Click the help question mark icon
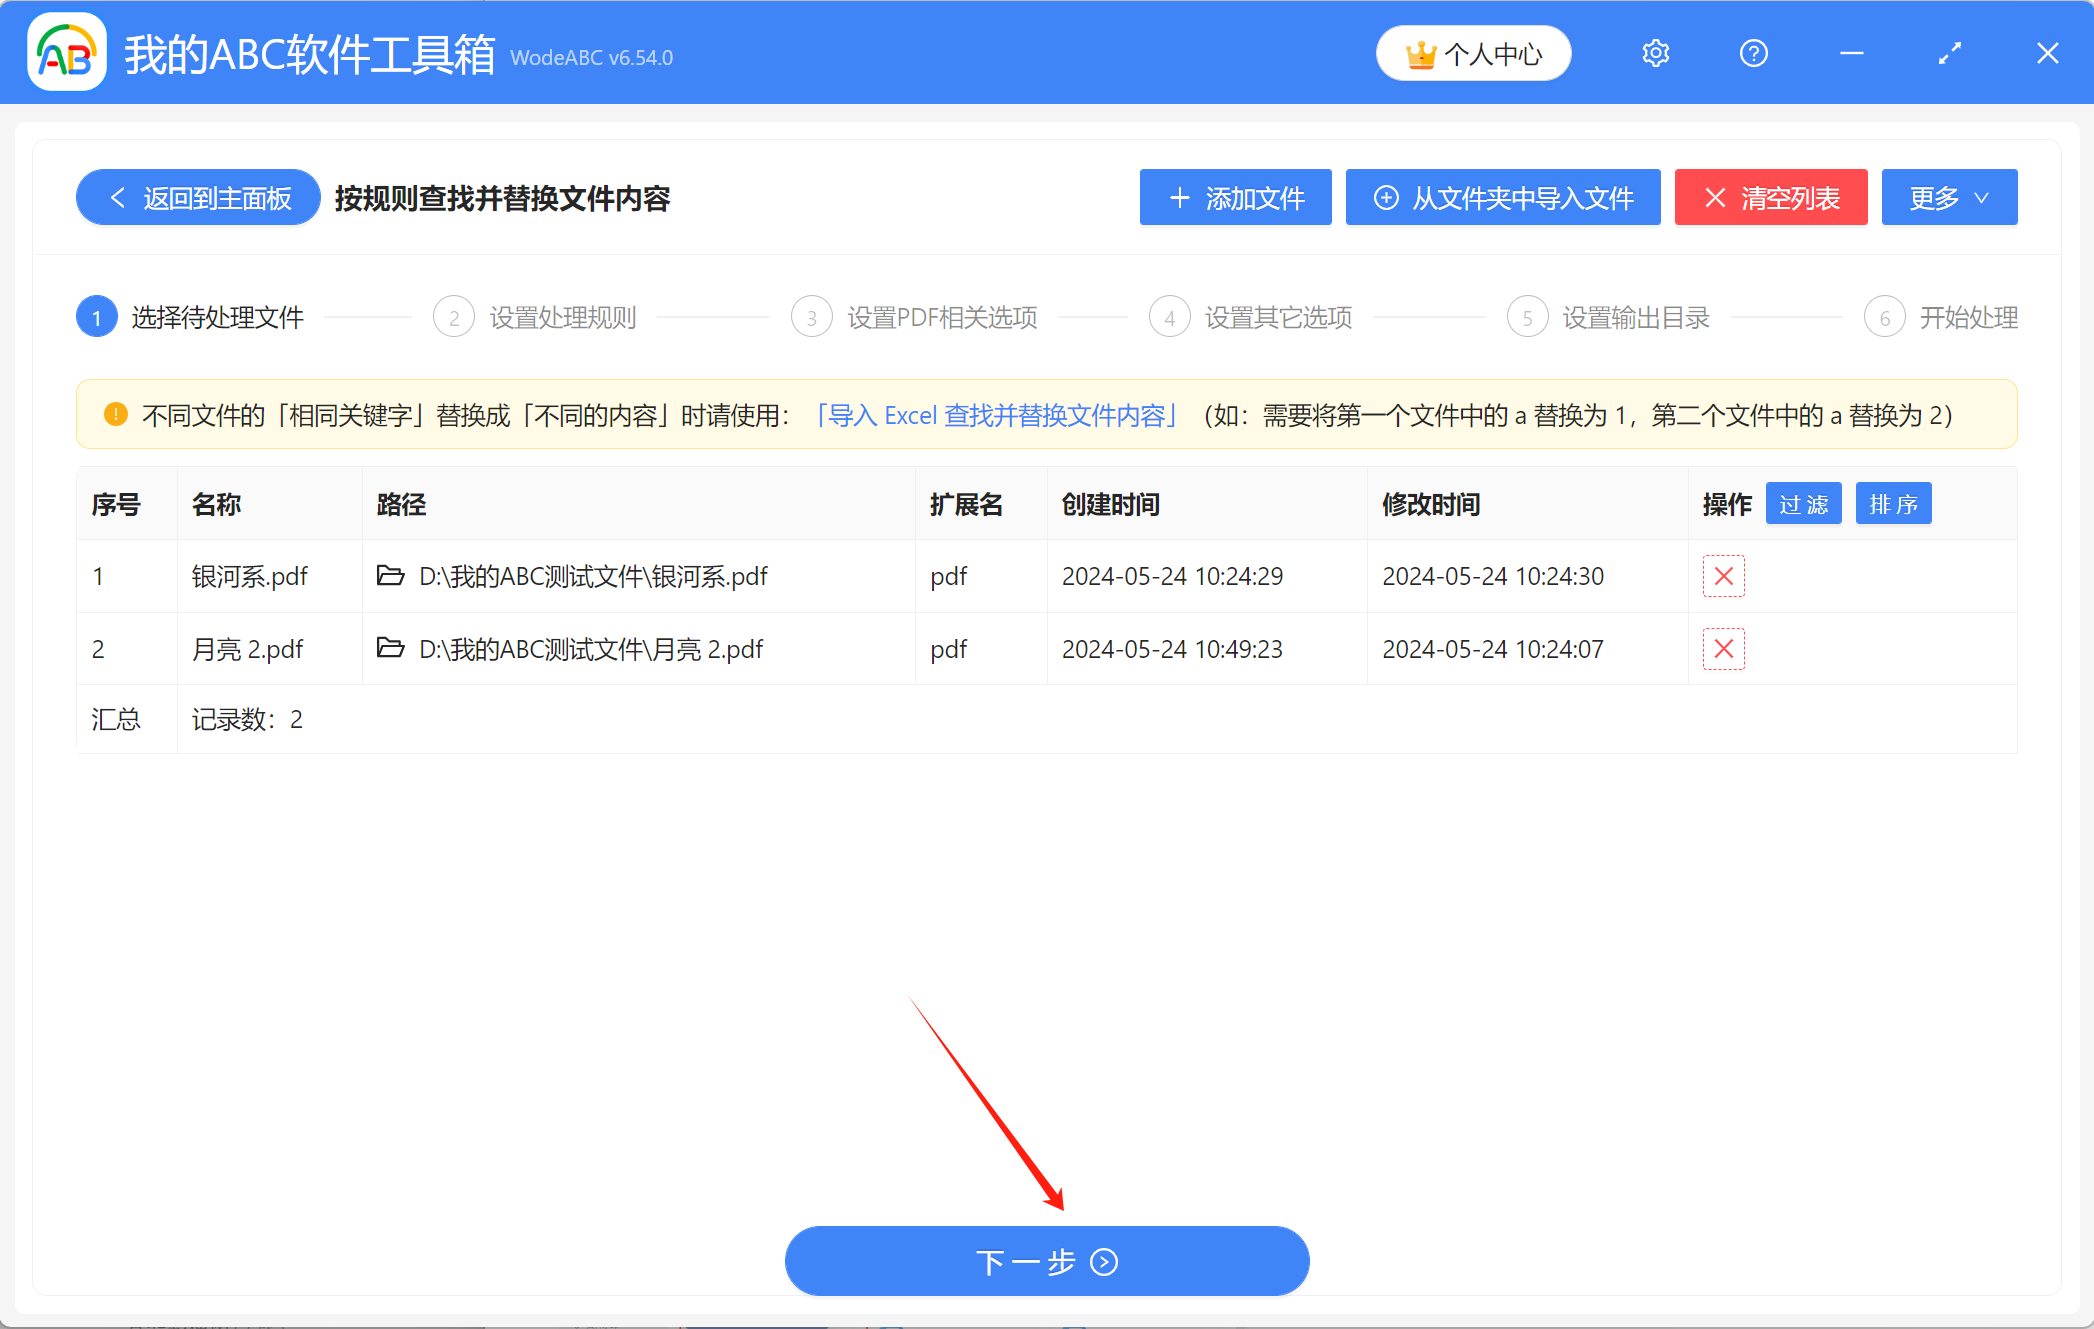The image size is (2094, 1329). (1753, 53)
